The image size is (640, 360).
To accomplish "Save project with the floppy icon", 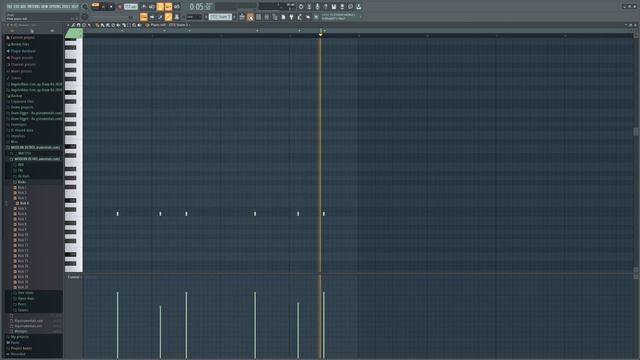I will pyautogui.click(x=334, y=7).
